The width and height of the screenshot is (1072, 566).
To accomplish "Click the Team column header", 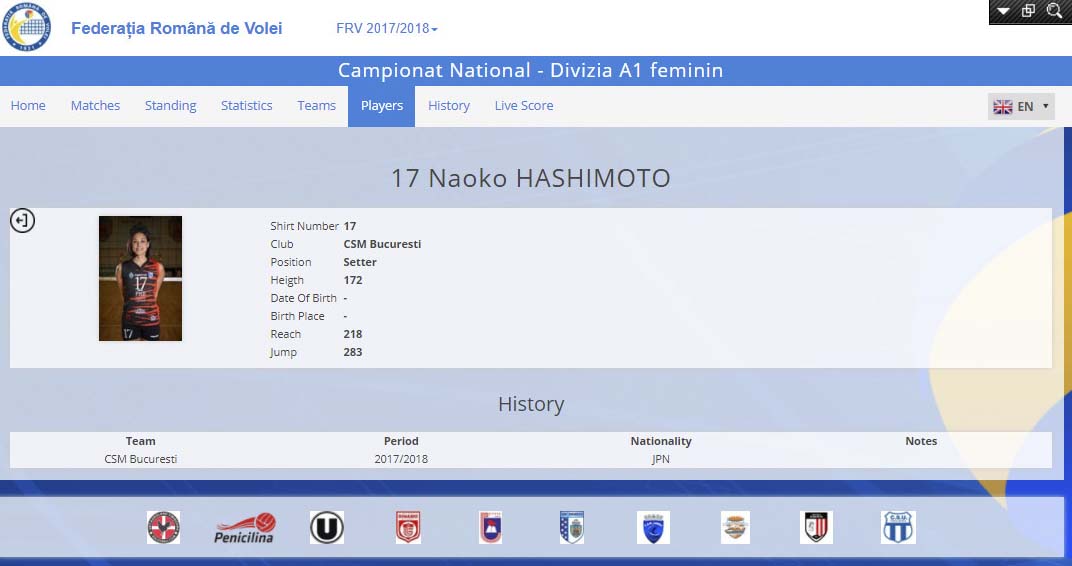I will pos(140,442).
